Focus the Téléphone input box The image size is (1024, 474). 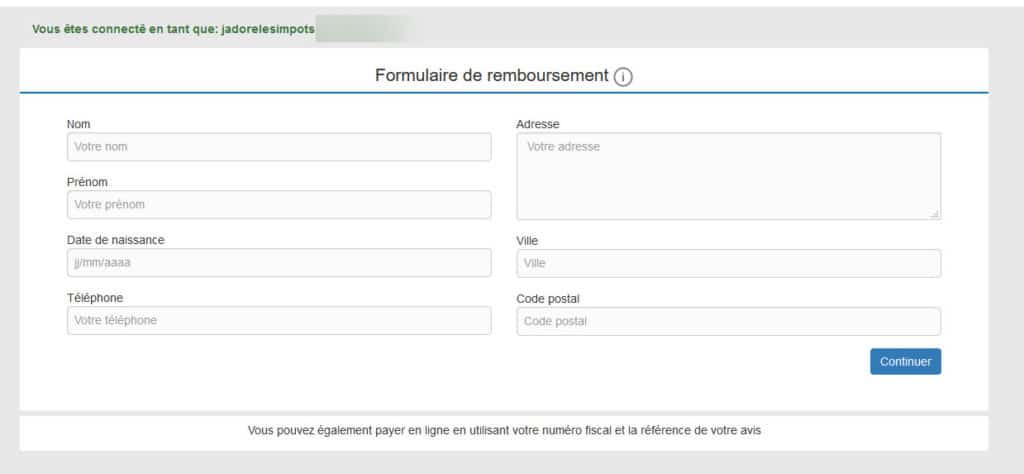pos(279,321)
